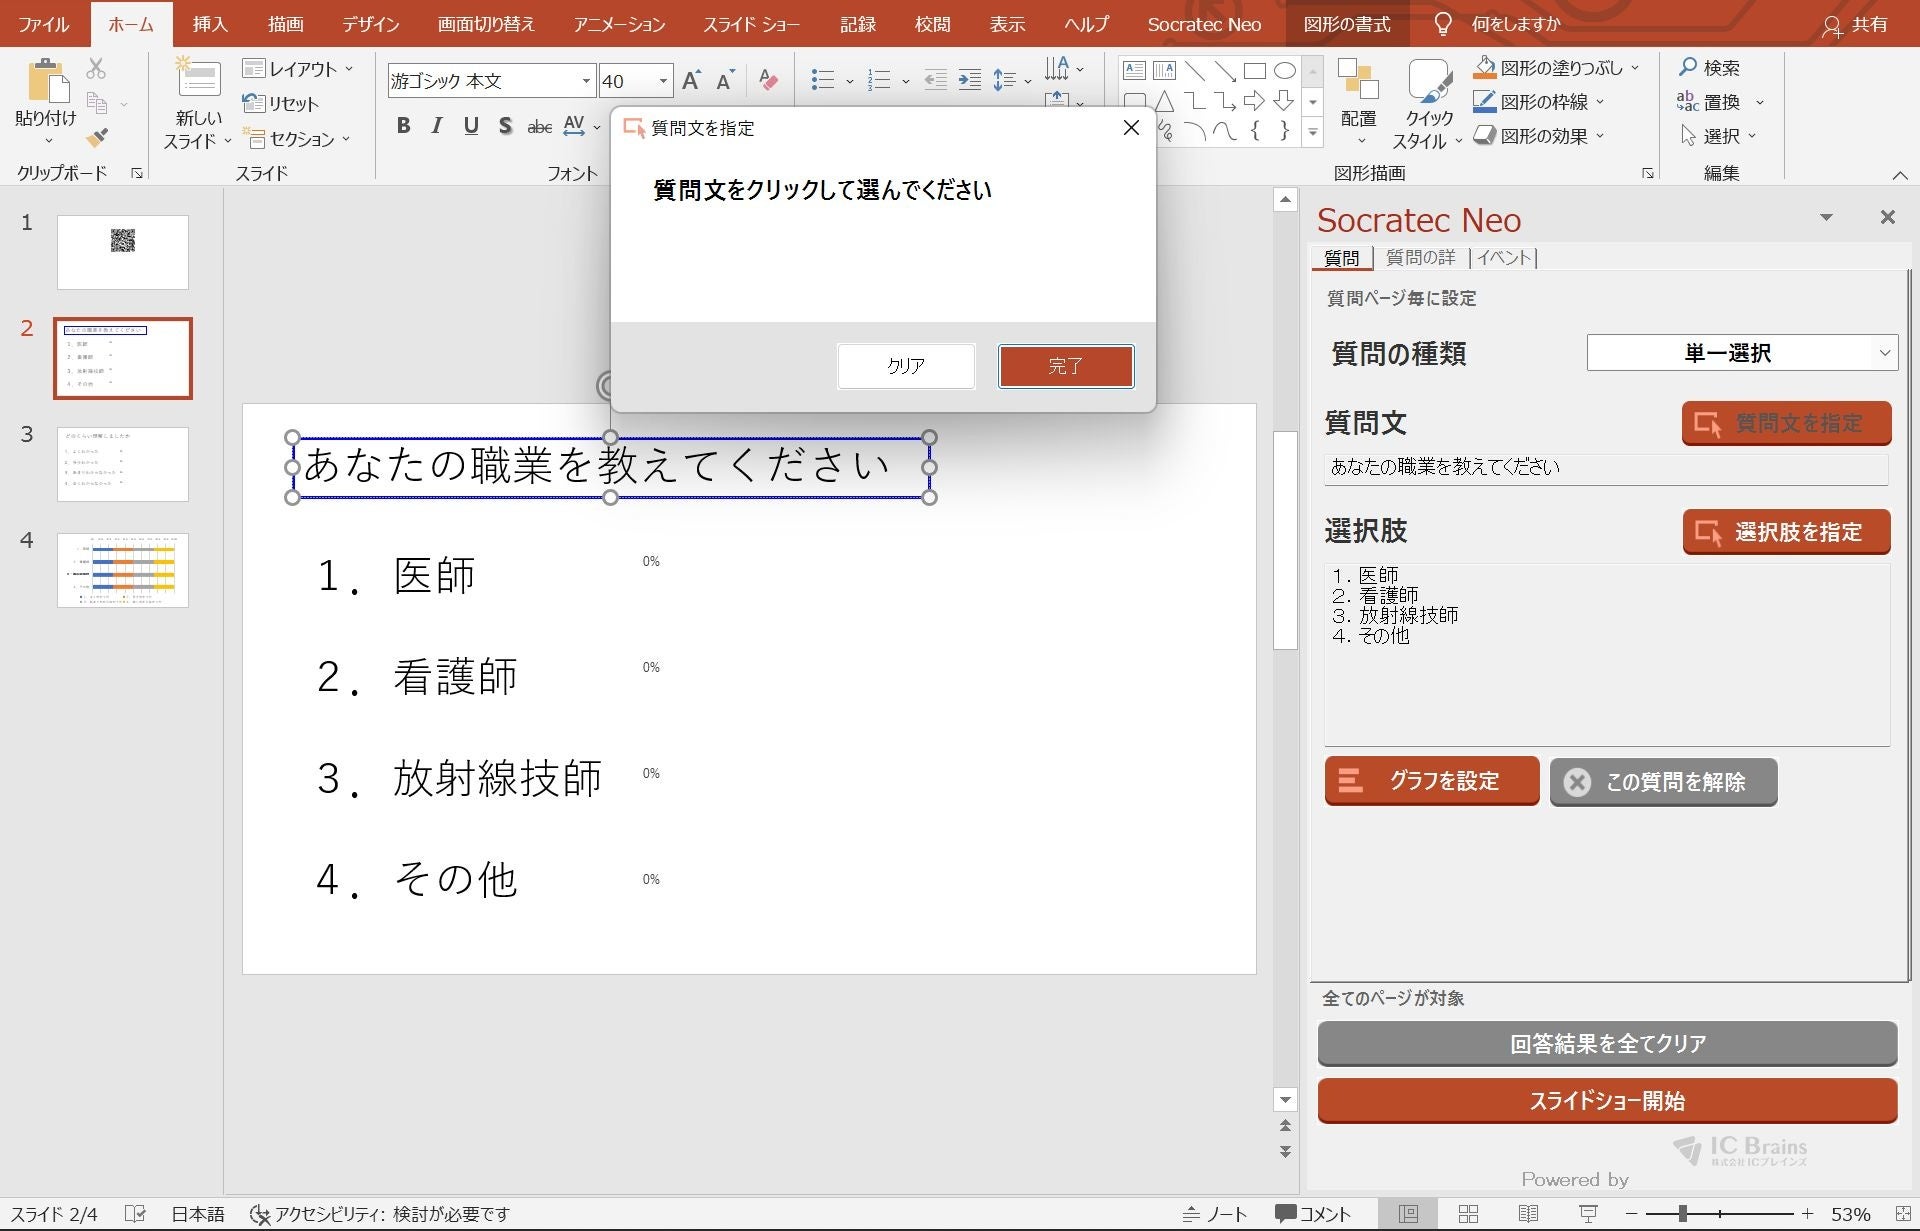Toggle italic formatting

point(437,126)
